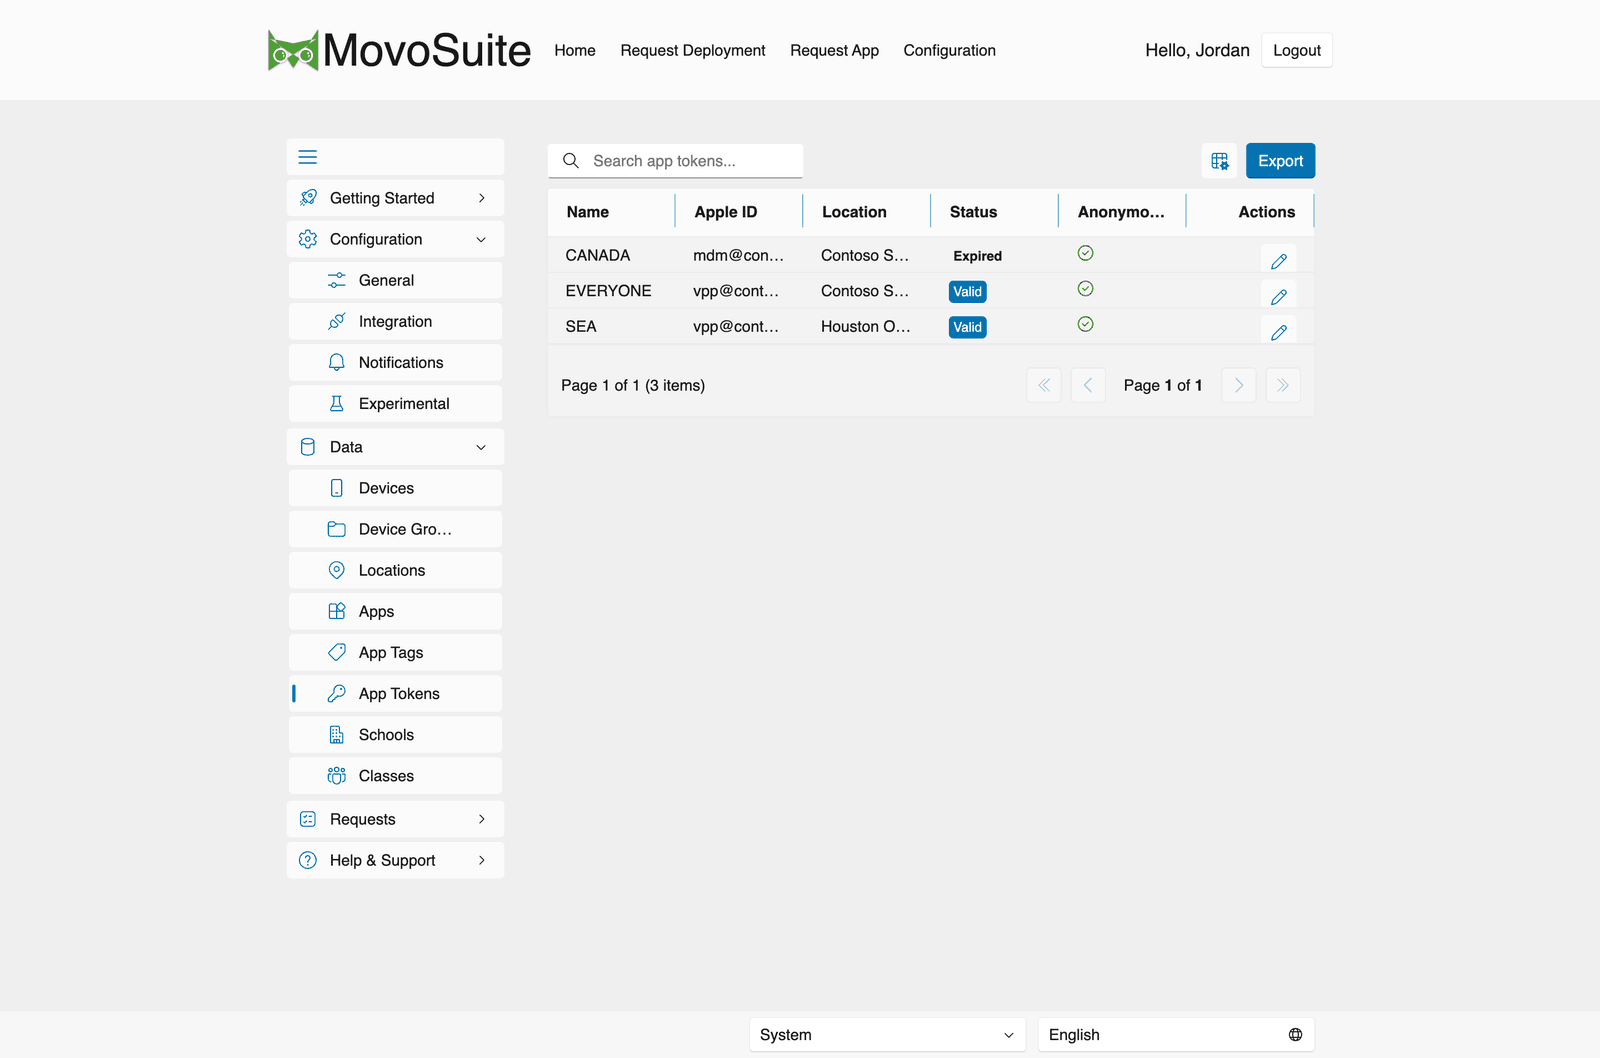
Task: Open column chooser grid icon
Action: pos(1219,161)
